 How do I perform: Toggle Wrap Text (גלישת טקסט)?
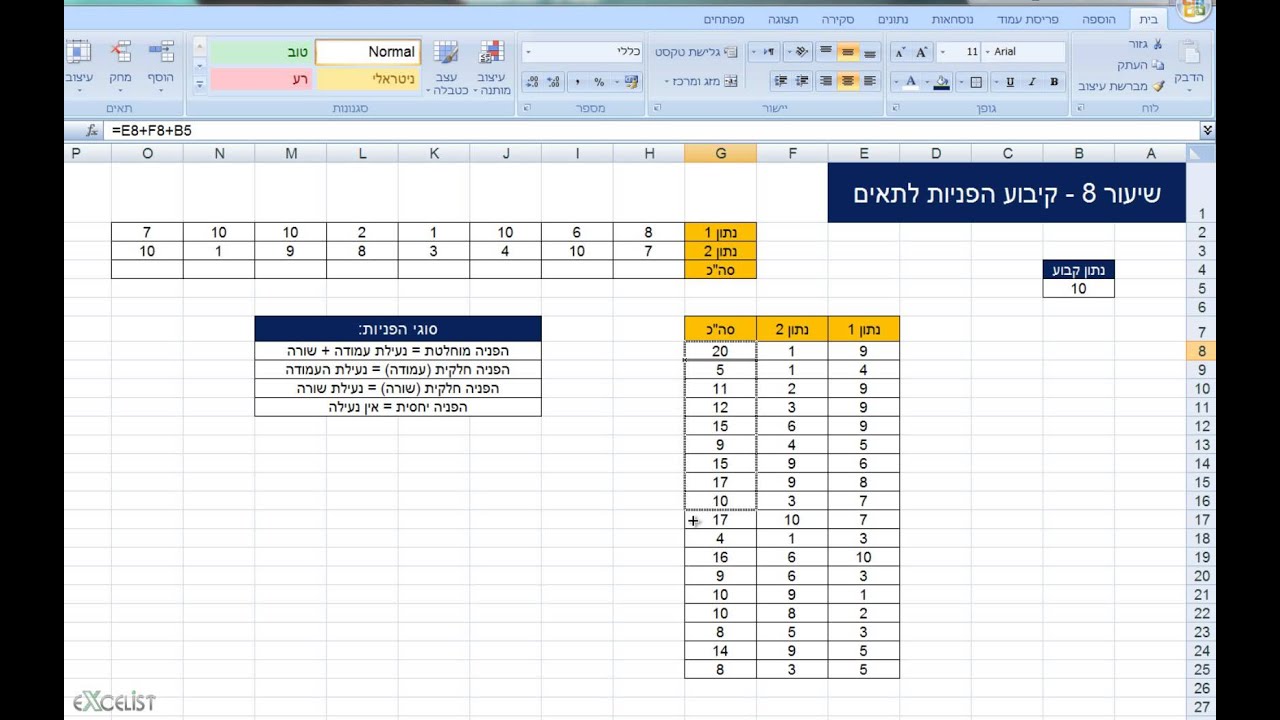click(x=696, y=51)
